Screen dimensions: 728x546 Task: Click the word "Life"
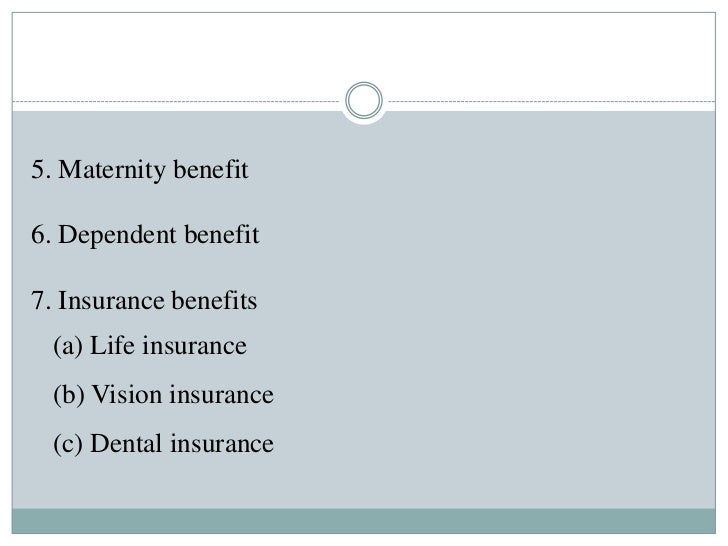pyautogui.click(x=112, y=346)
